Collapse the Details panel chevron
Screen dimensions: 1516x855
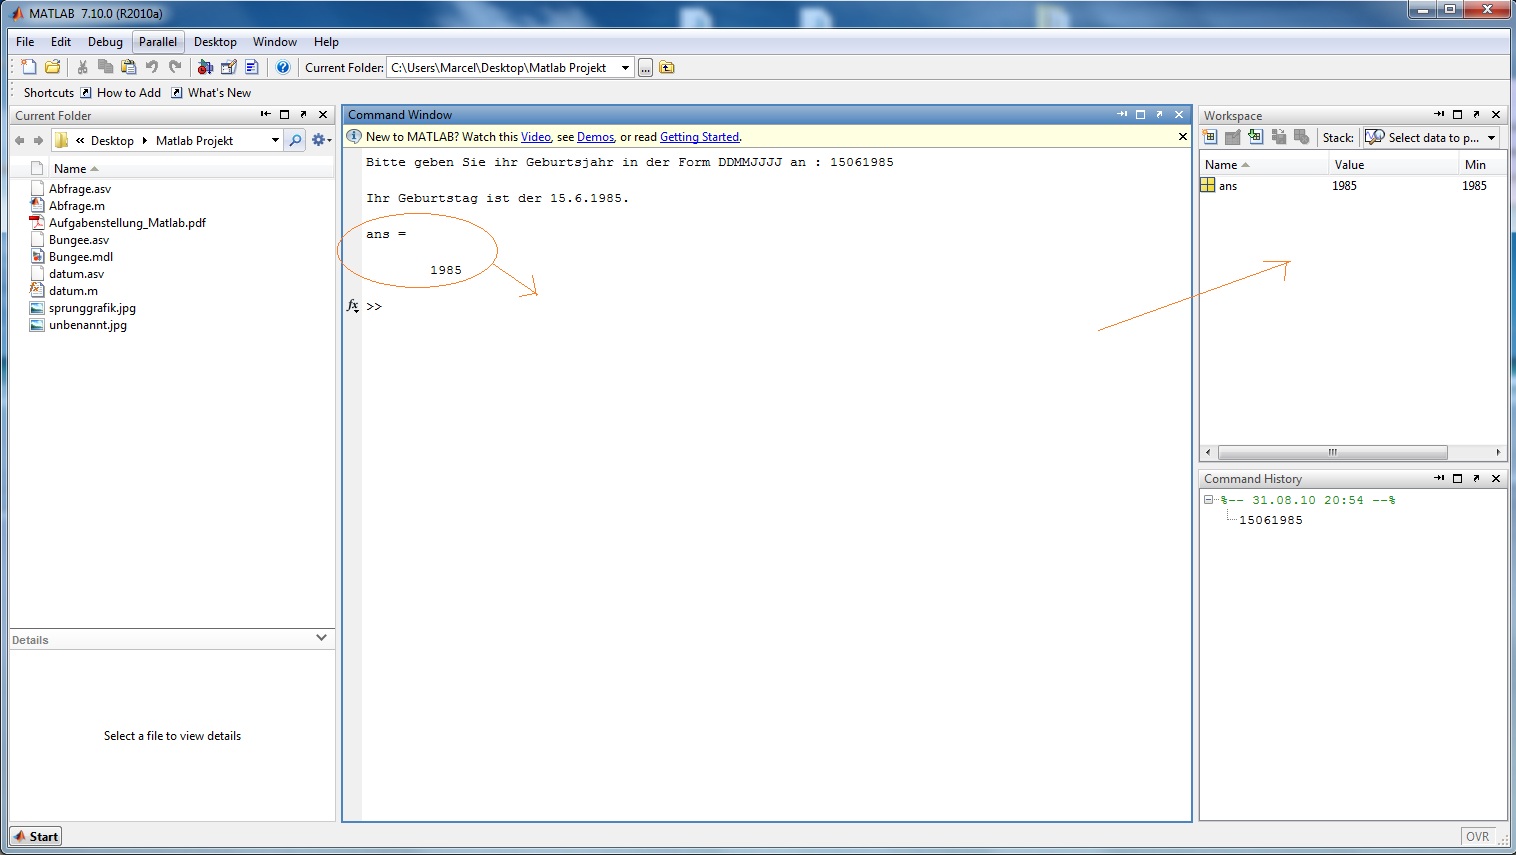321,638
